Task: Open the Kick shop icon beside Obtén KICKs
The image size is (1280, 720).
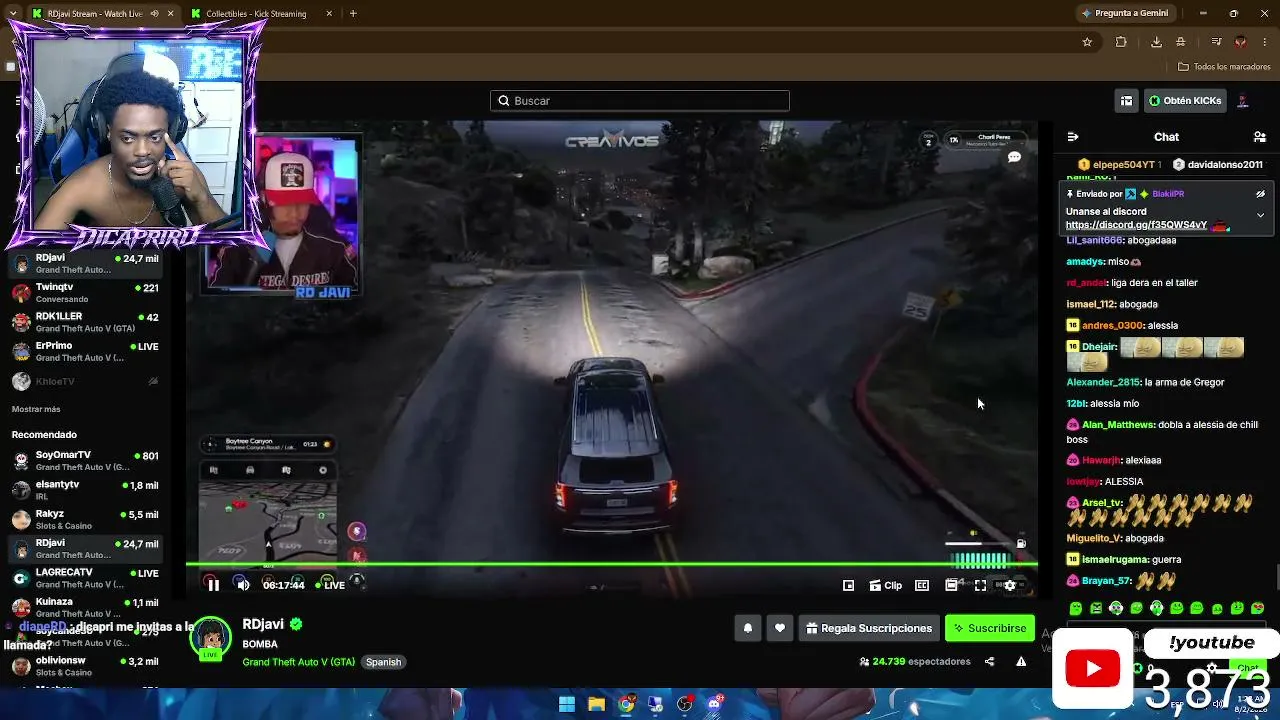Action: coord(1126,100)
